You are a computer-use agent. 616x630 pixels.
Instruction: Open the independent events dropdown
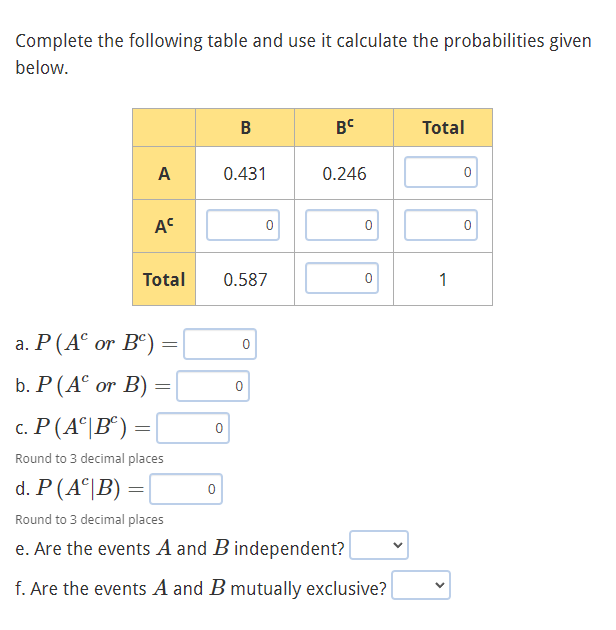coord(379,545)
